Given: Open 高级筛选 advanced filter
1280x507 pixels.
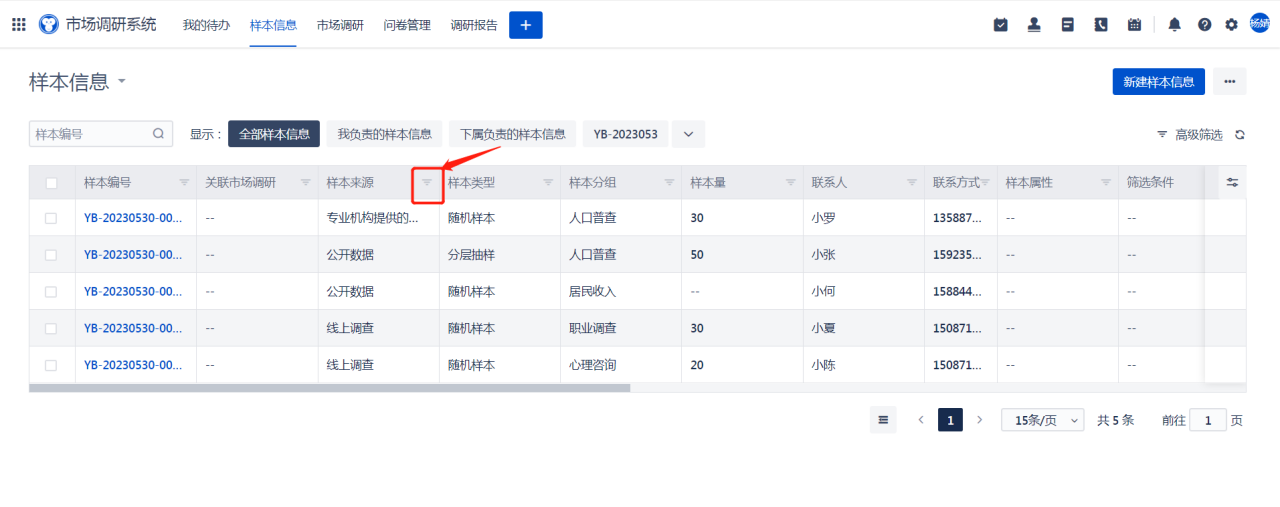Looking at the screenshot, I should pos(1190,135).
